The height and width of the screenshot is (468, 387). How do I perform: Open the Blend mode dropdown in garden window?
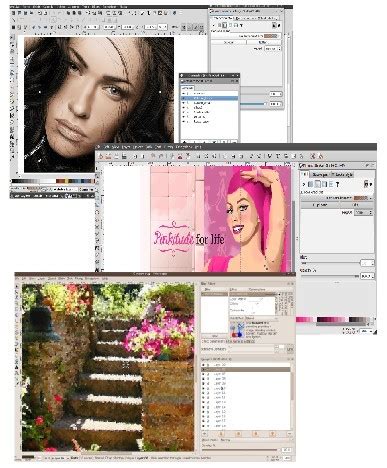pos(257,440)
